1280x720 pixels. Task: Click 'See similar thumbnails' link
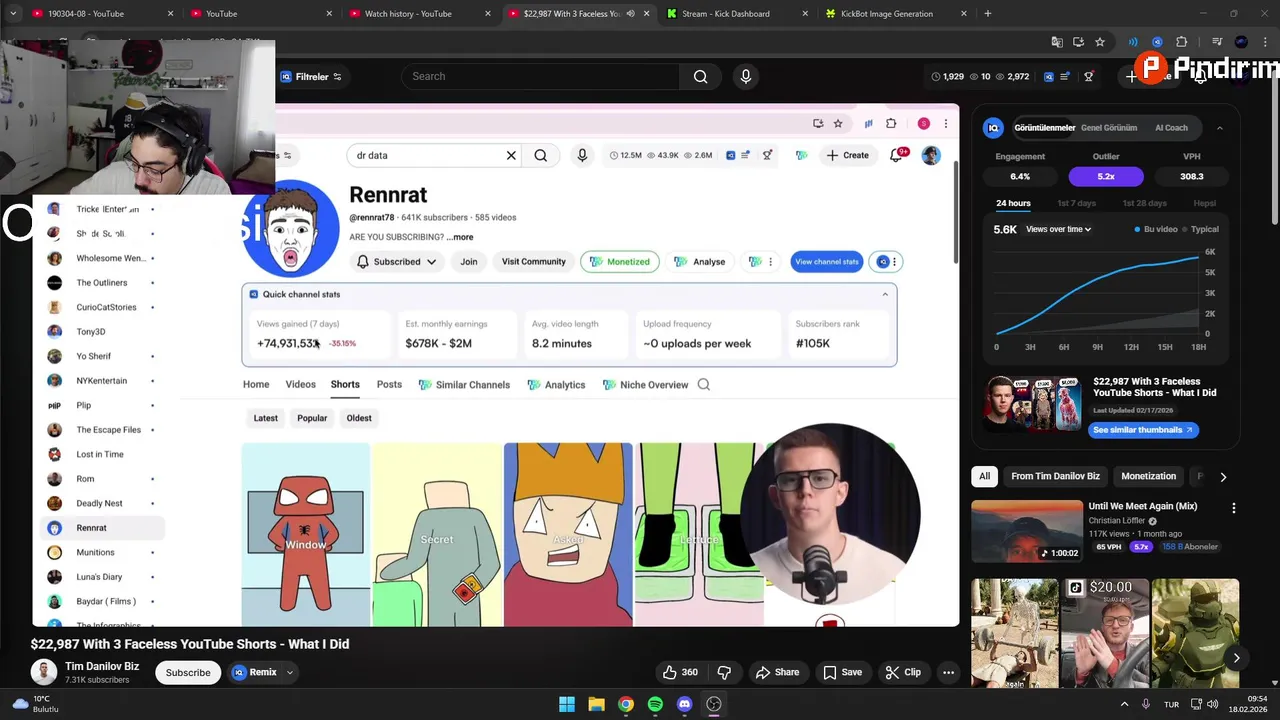pyautogui.click(x=1143, y=430)
